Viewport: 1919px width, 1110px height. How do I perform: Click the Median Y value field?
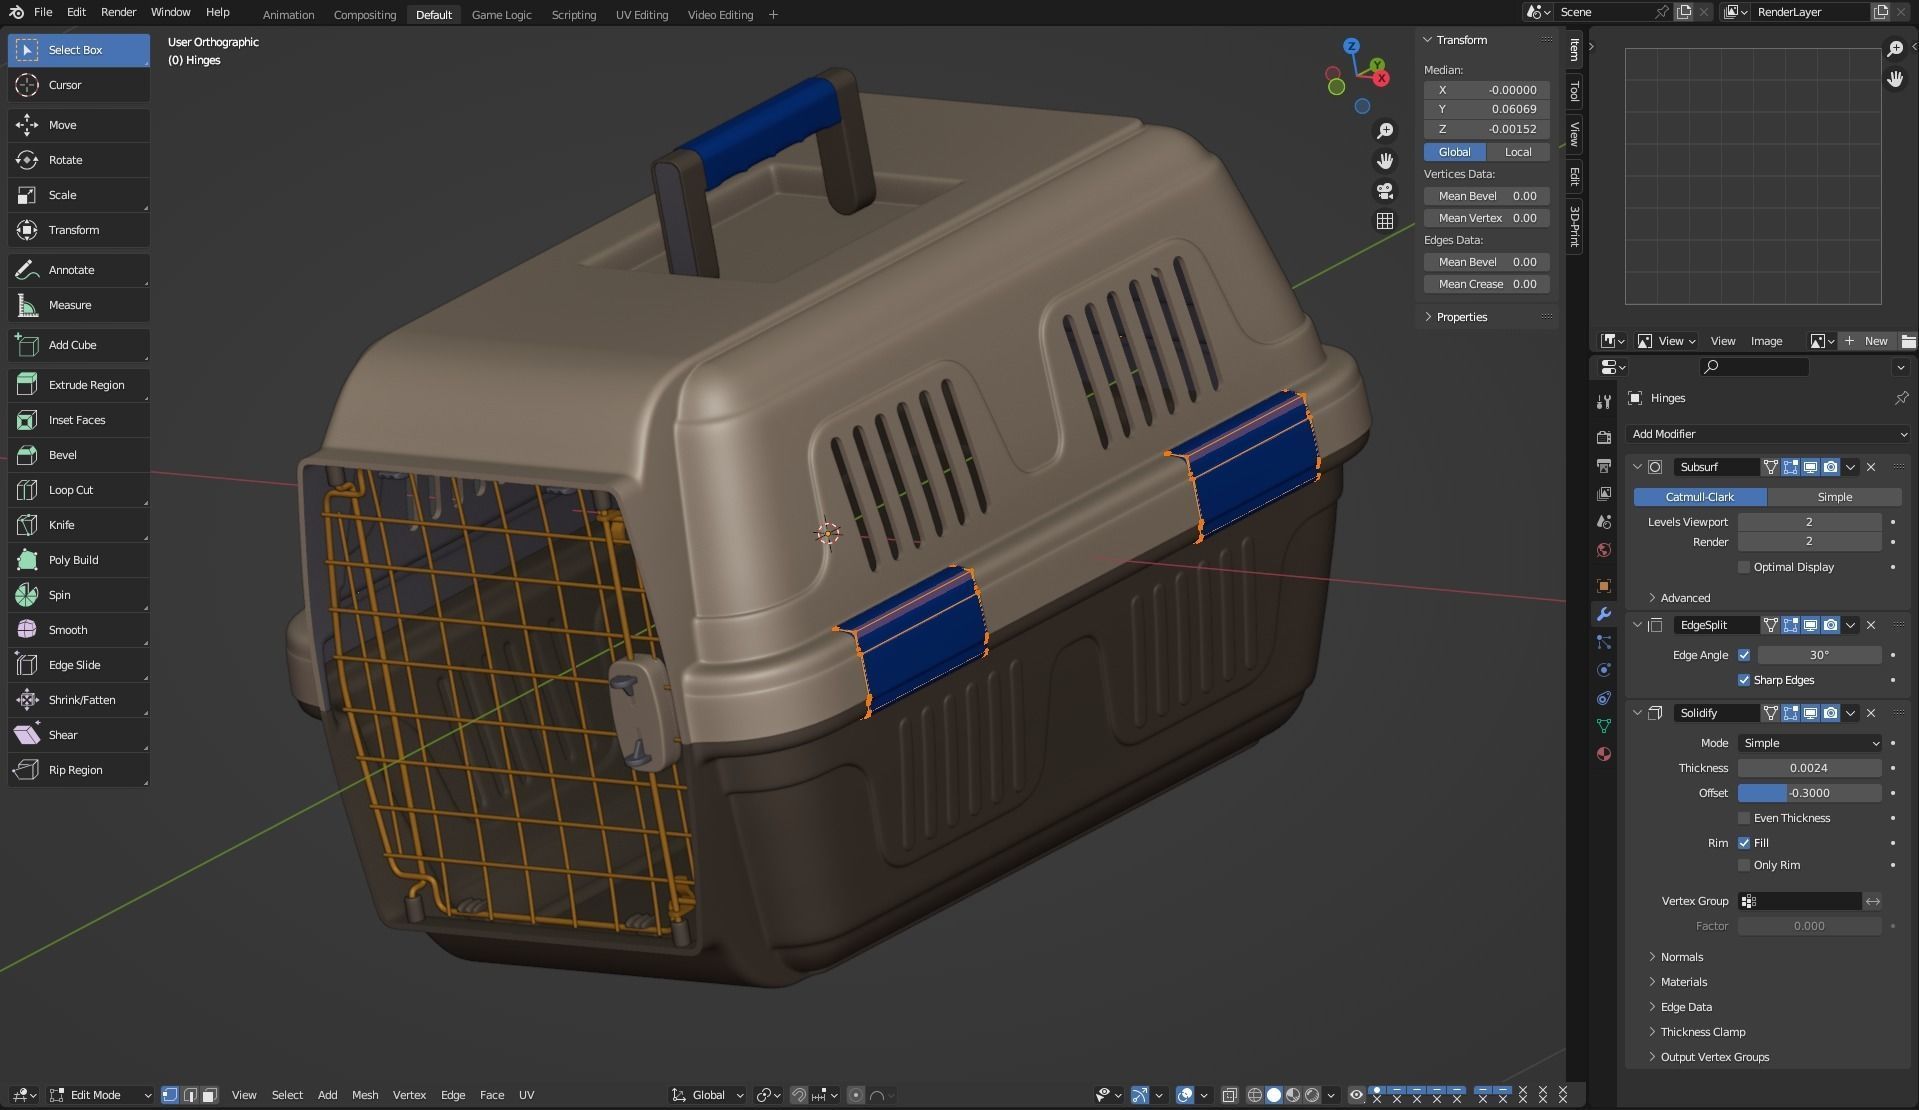click(x=1487, y=109)
